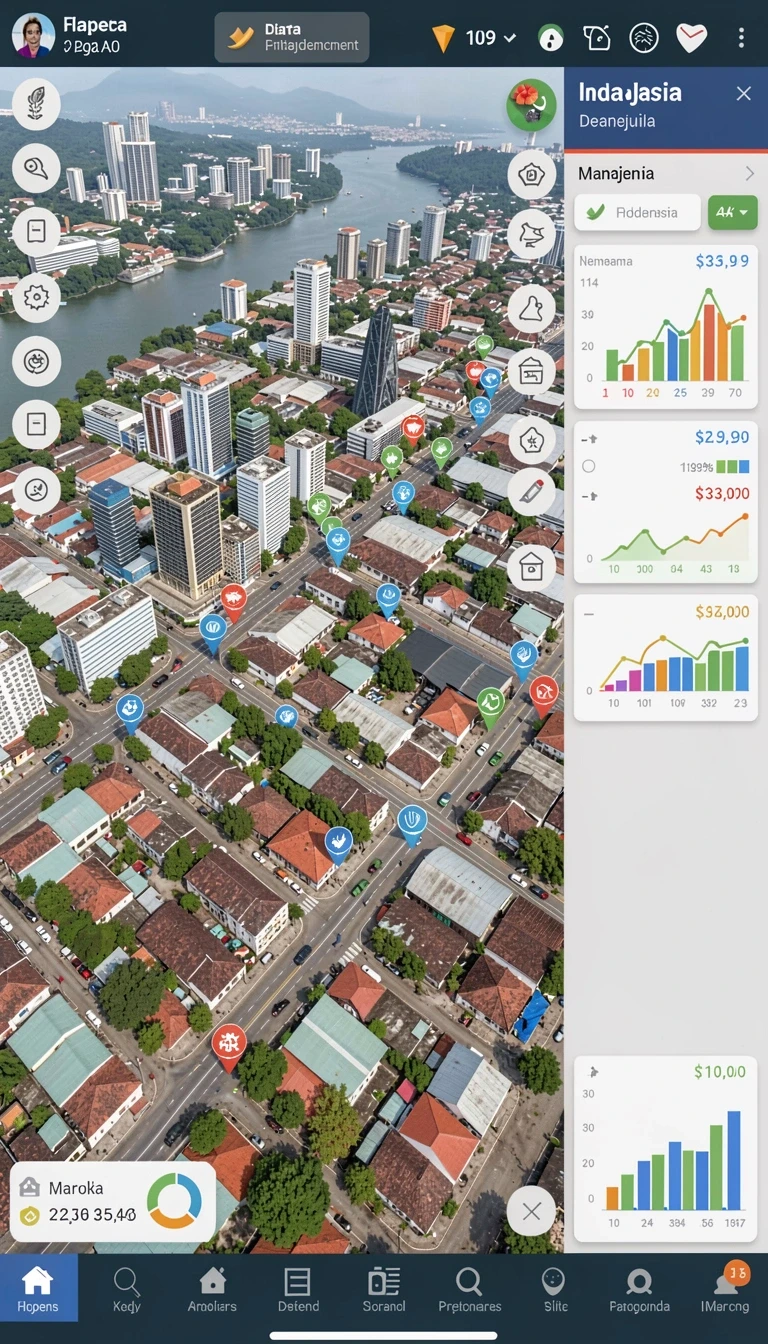
Task: Tap the hexagon house map tool
Action: 531,175
